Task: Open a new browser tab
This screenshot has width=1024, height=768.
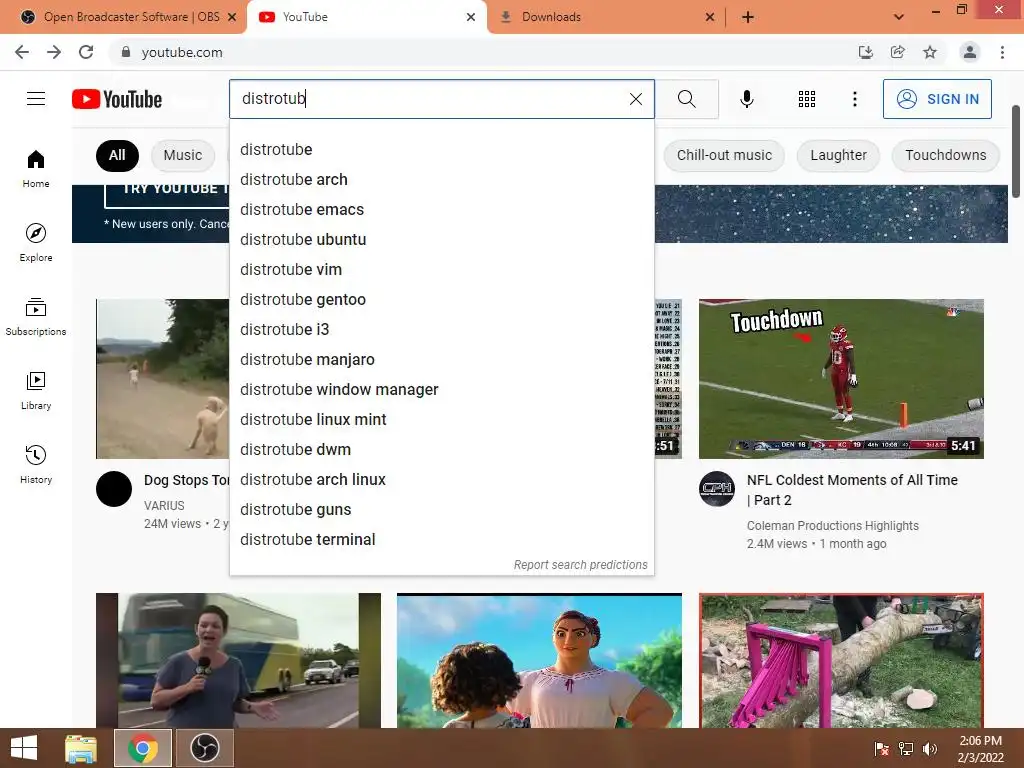Action: click(x=748, y=17)
